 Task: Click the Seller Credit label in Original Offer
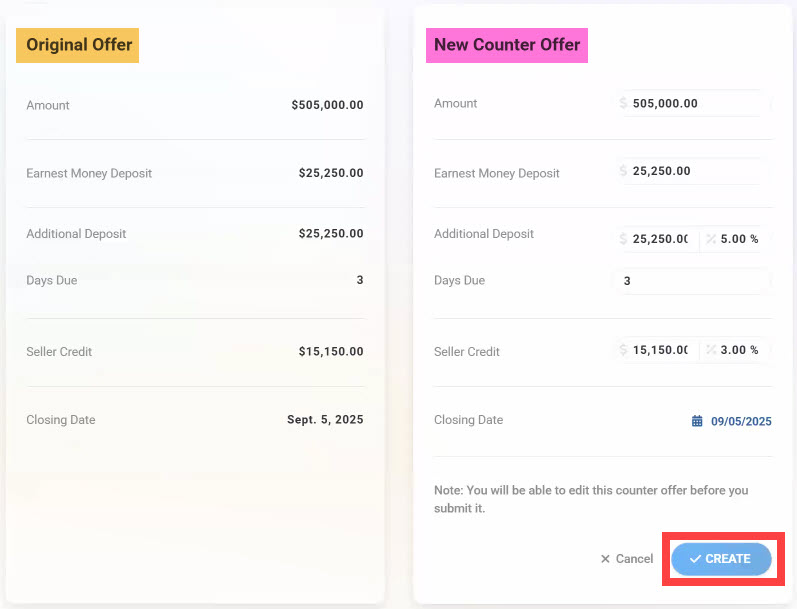[59, 352]
